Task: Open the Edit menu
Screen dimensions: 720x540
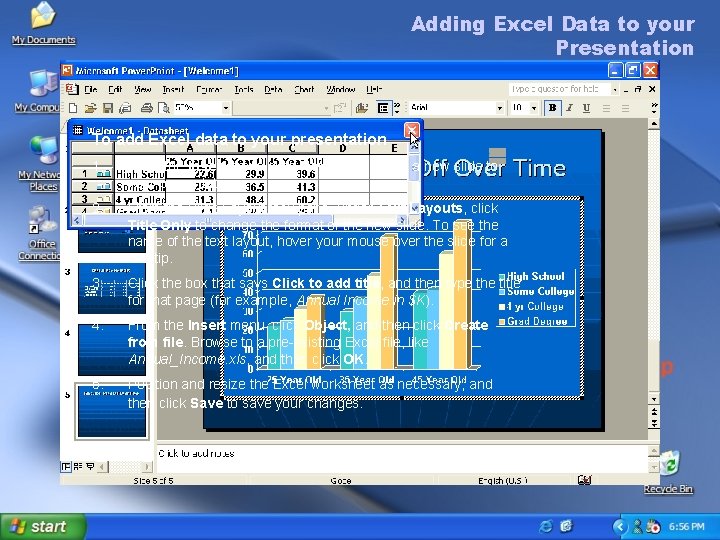Action: pyautogui.click(x=115, y=89)
